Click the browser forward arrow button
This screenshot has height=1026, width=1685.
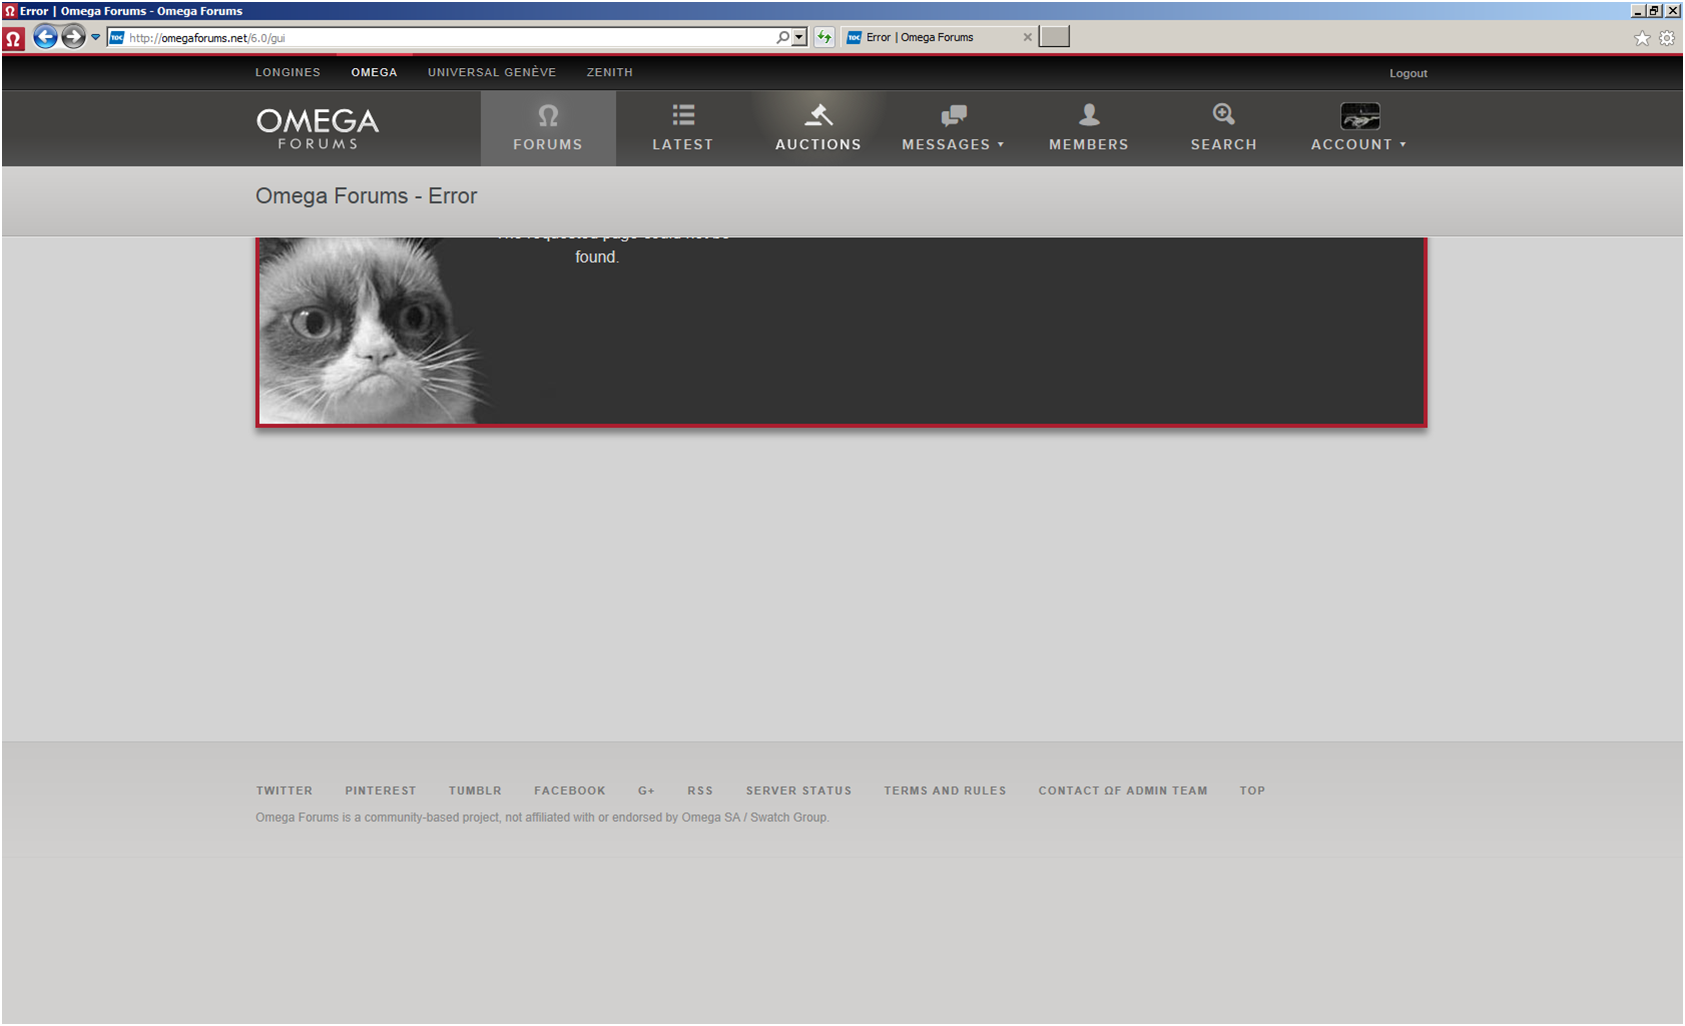(x=73, y=37)
